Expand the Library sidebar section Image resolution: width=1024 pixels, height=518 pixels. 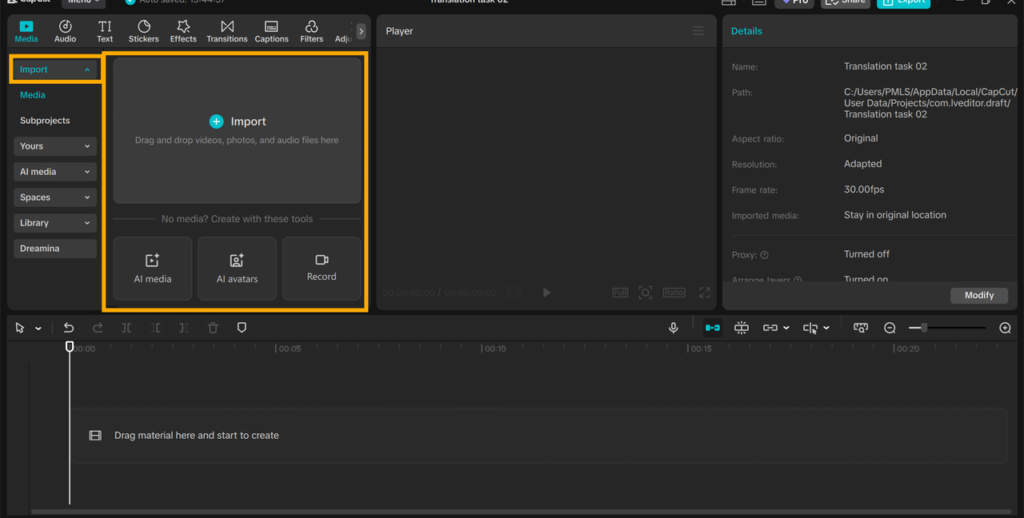[x=56, y=223]
